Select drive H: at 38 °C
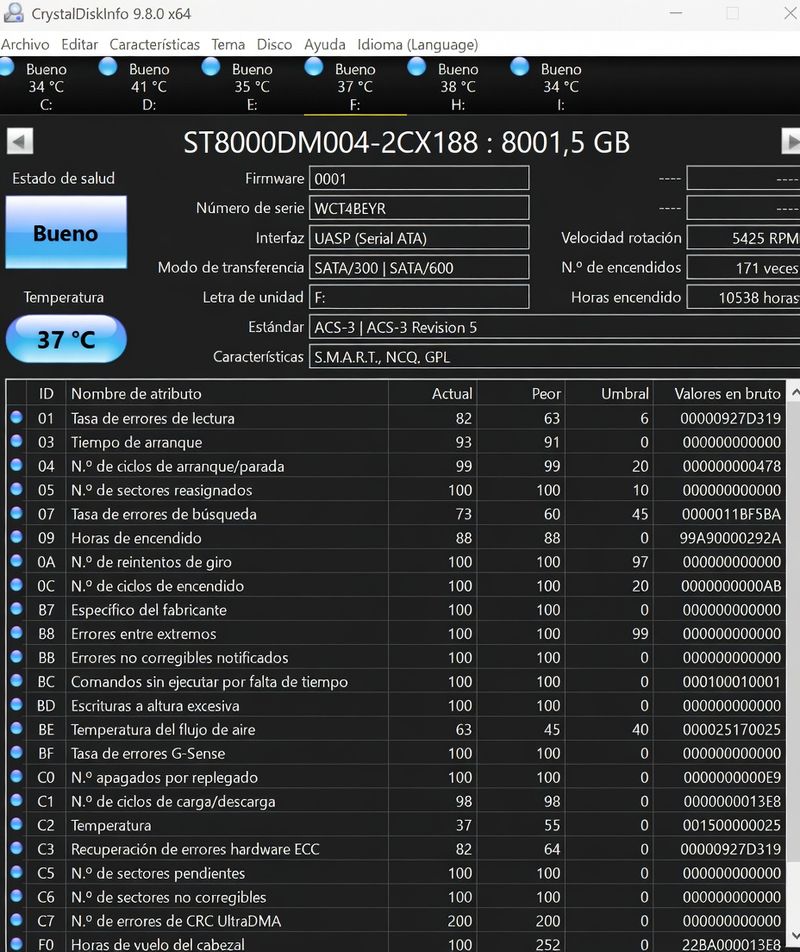 458,86
